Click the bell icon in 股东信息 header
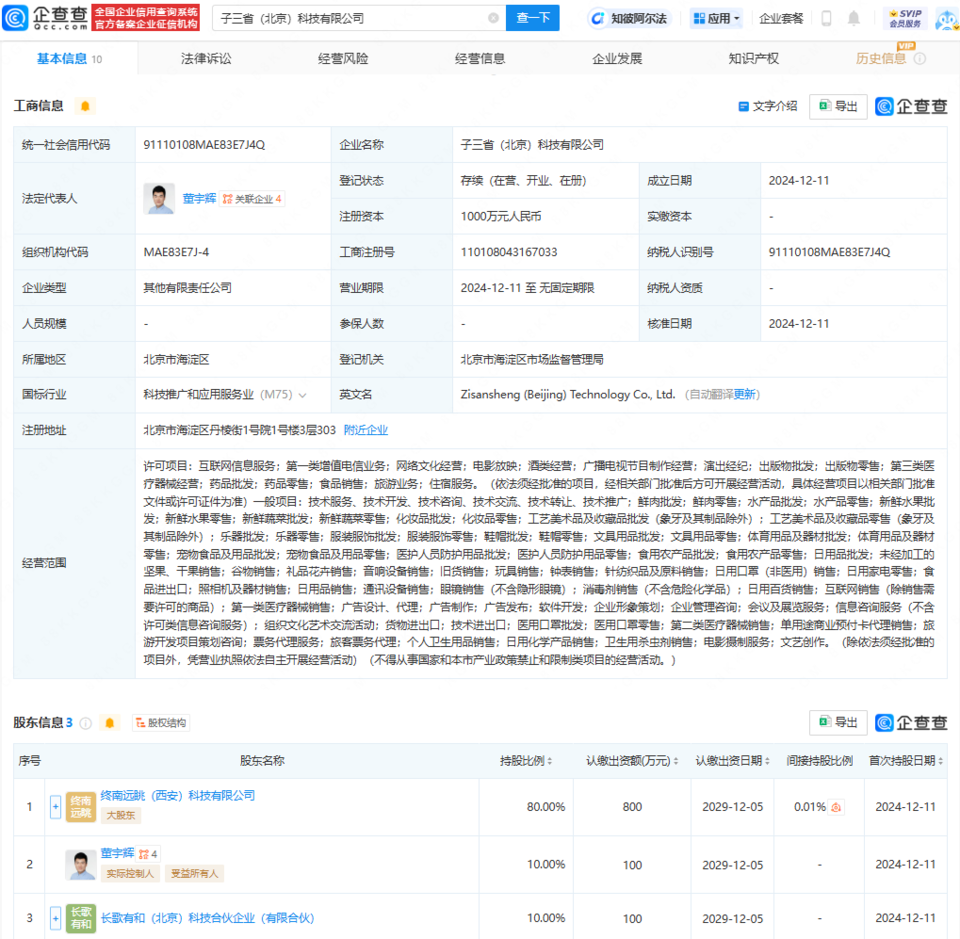This screenshot has height=939, width=960. 109,723
